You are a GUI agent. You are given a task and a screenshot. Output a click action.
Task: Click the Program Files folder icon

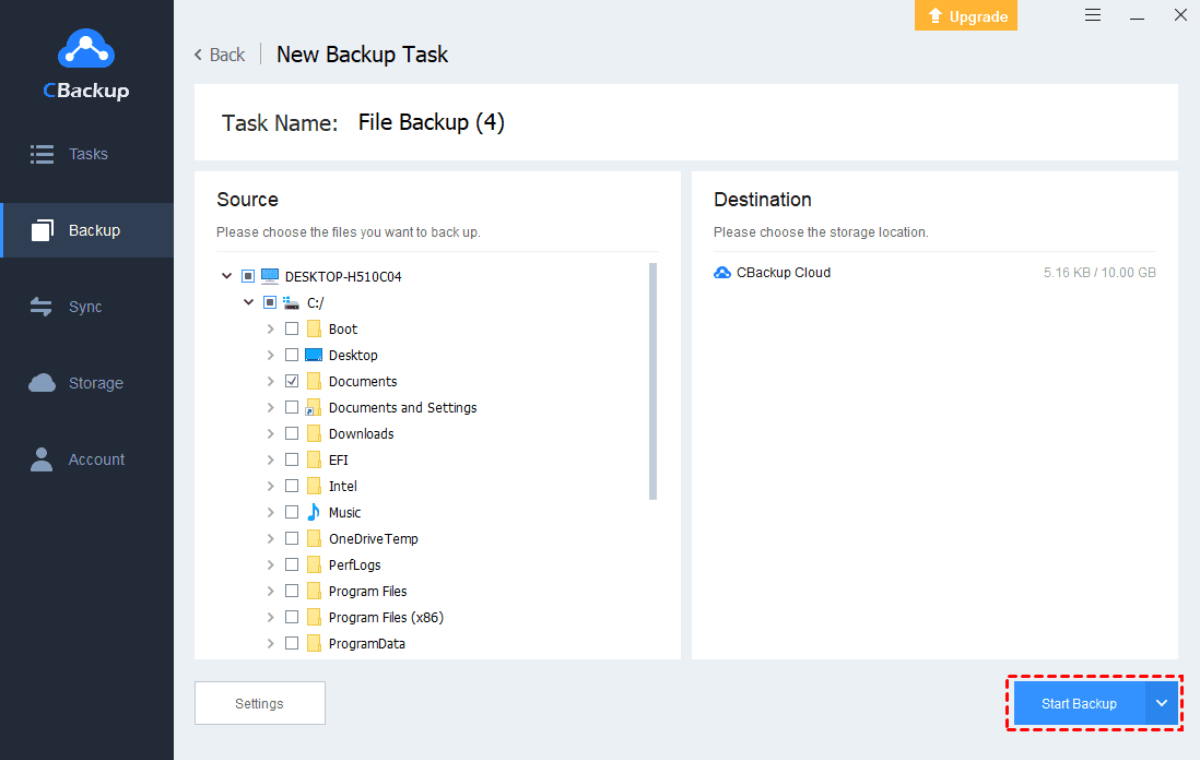click(314, 591)
